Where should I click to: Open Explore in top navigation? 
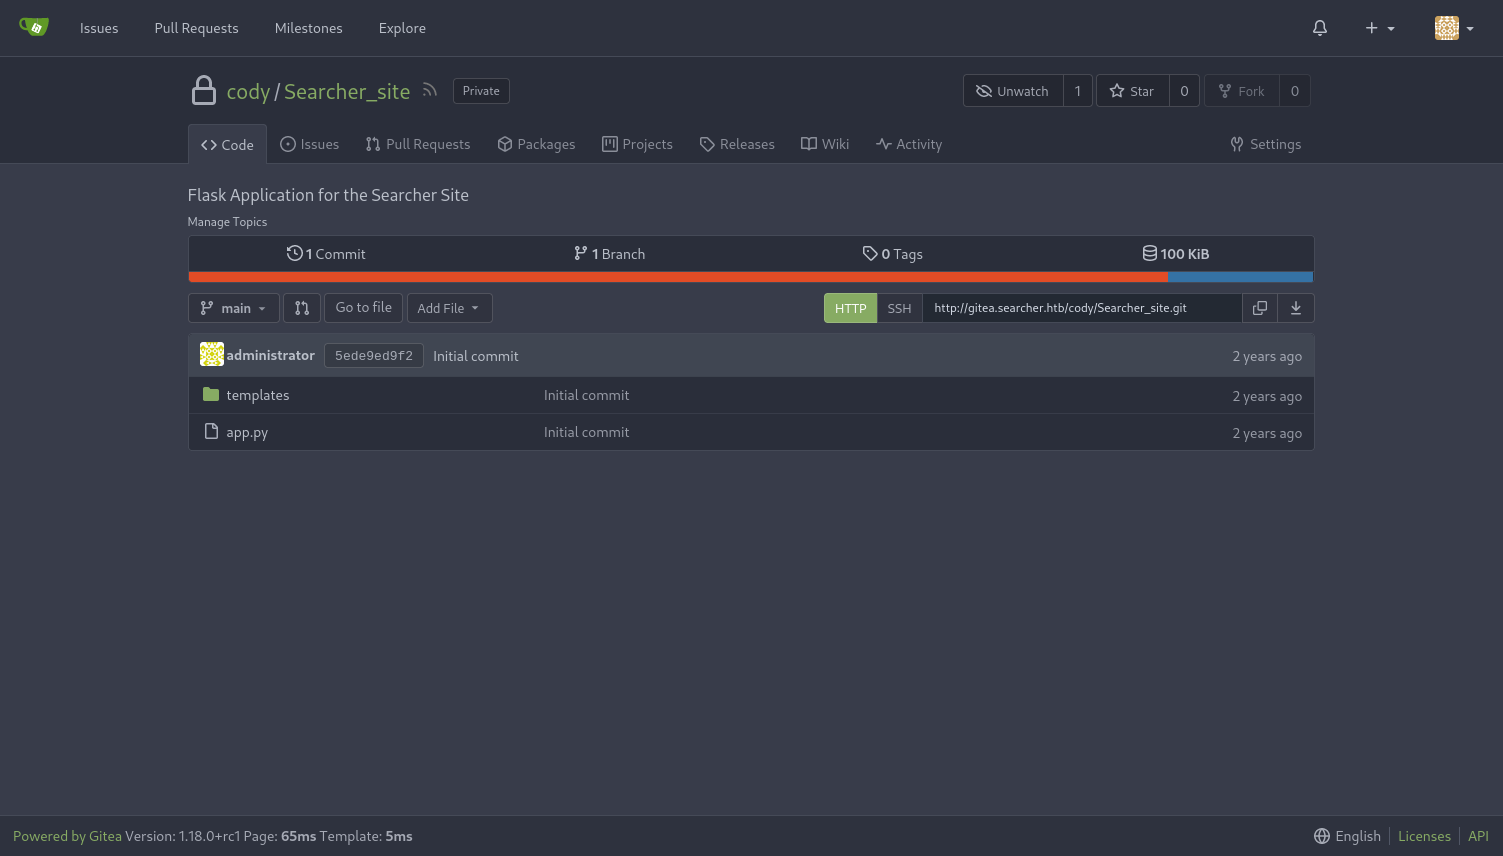coord(402,28)
